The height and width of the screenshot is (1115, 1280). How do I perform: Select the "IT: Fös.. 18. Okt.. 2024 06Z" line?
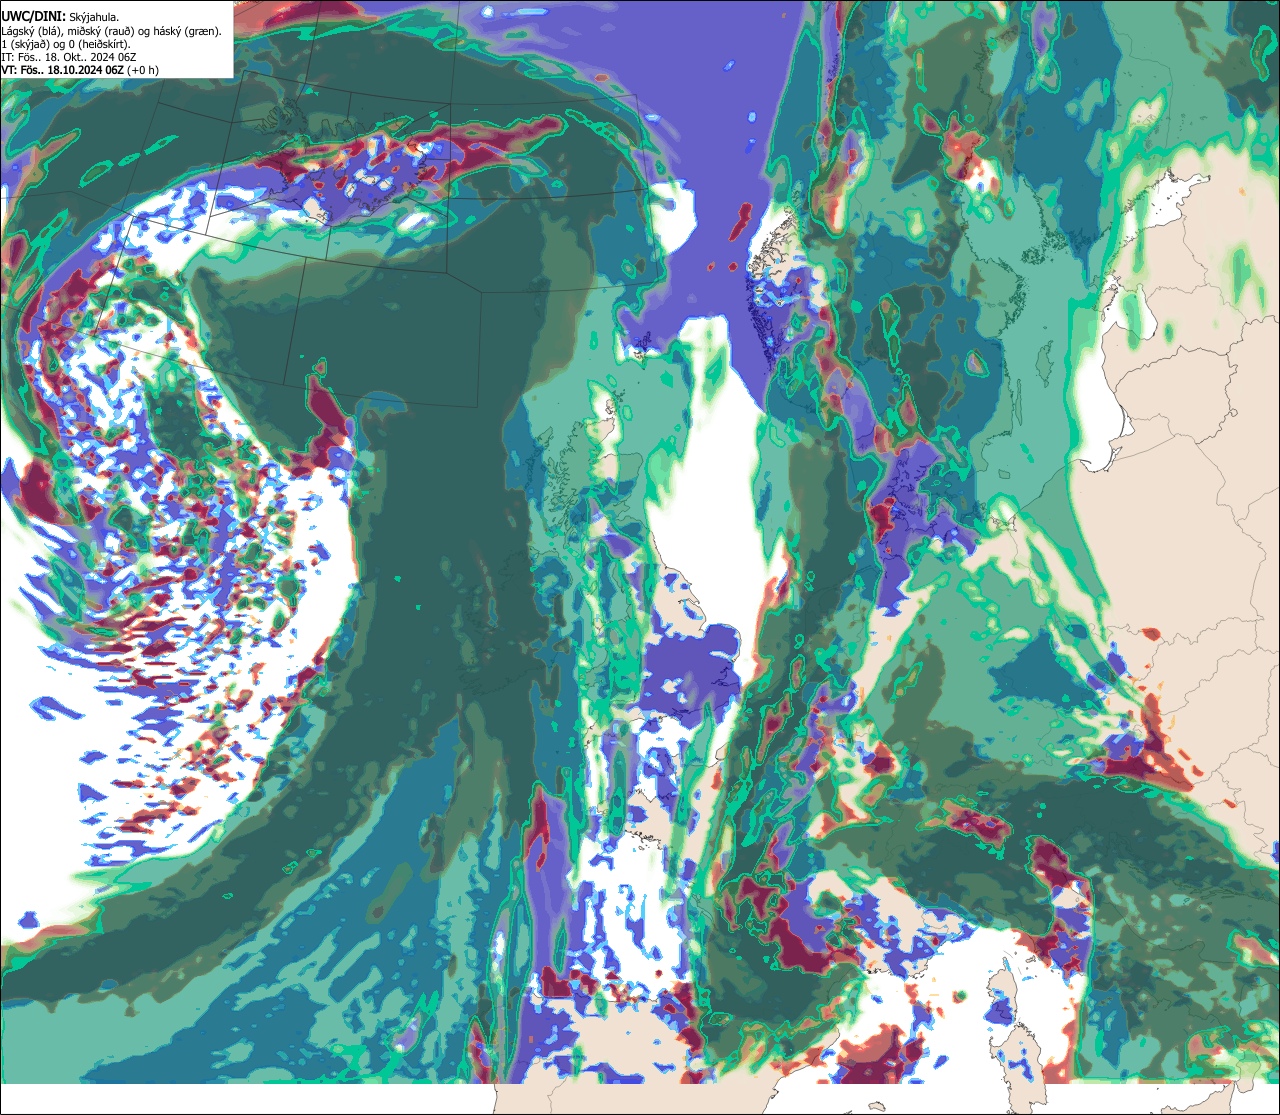coord(68,57)
